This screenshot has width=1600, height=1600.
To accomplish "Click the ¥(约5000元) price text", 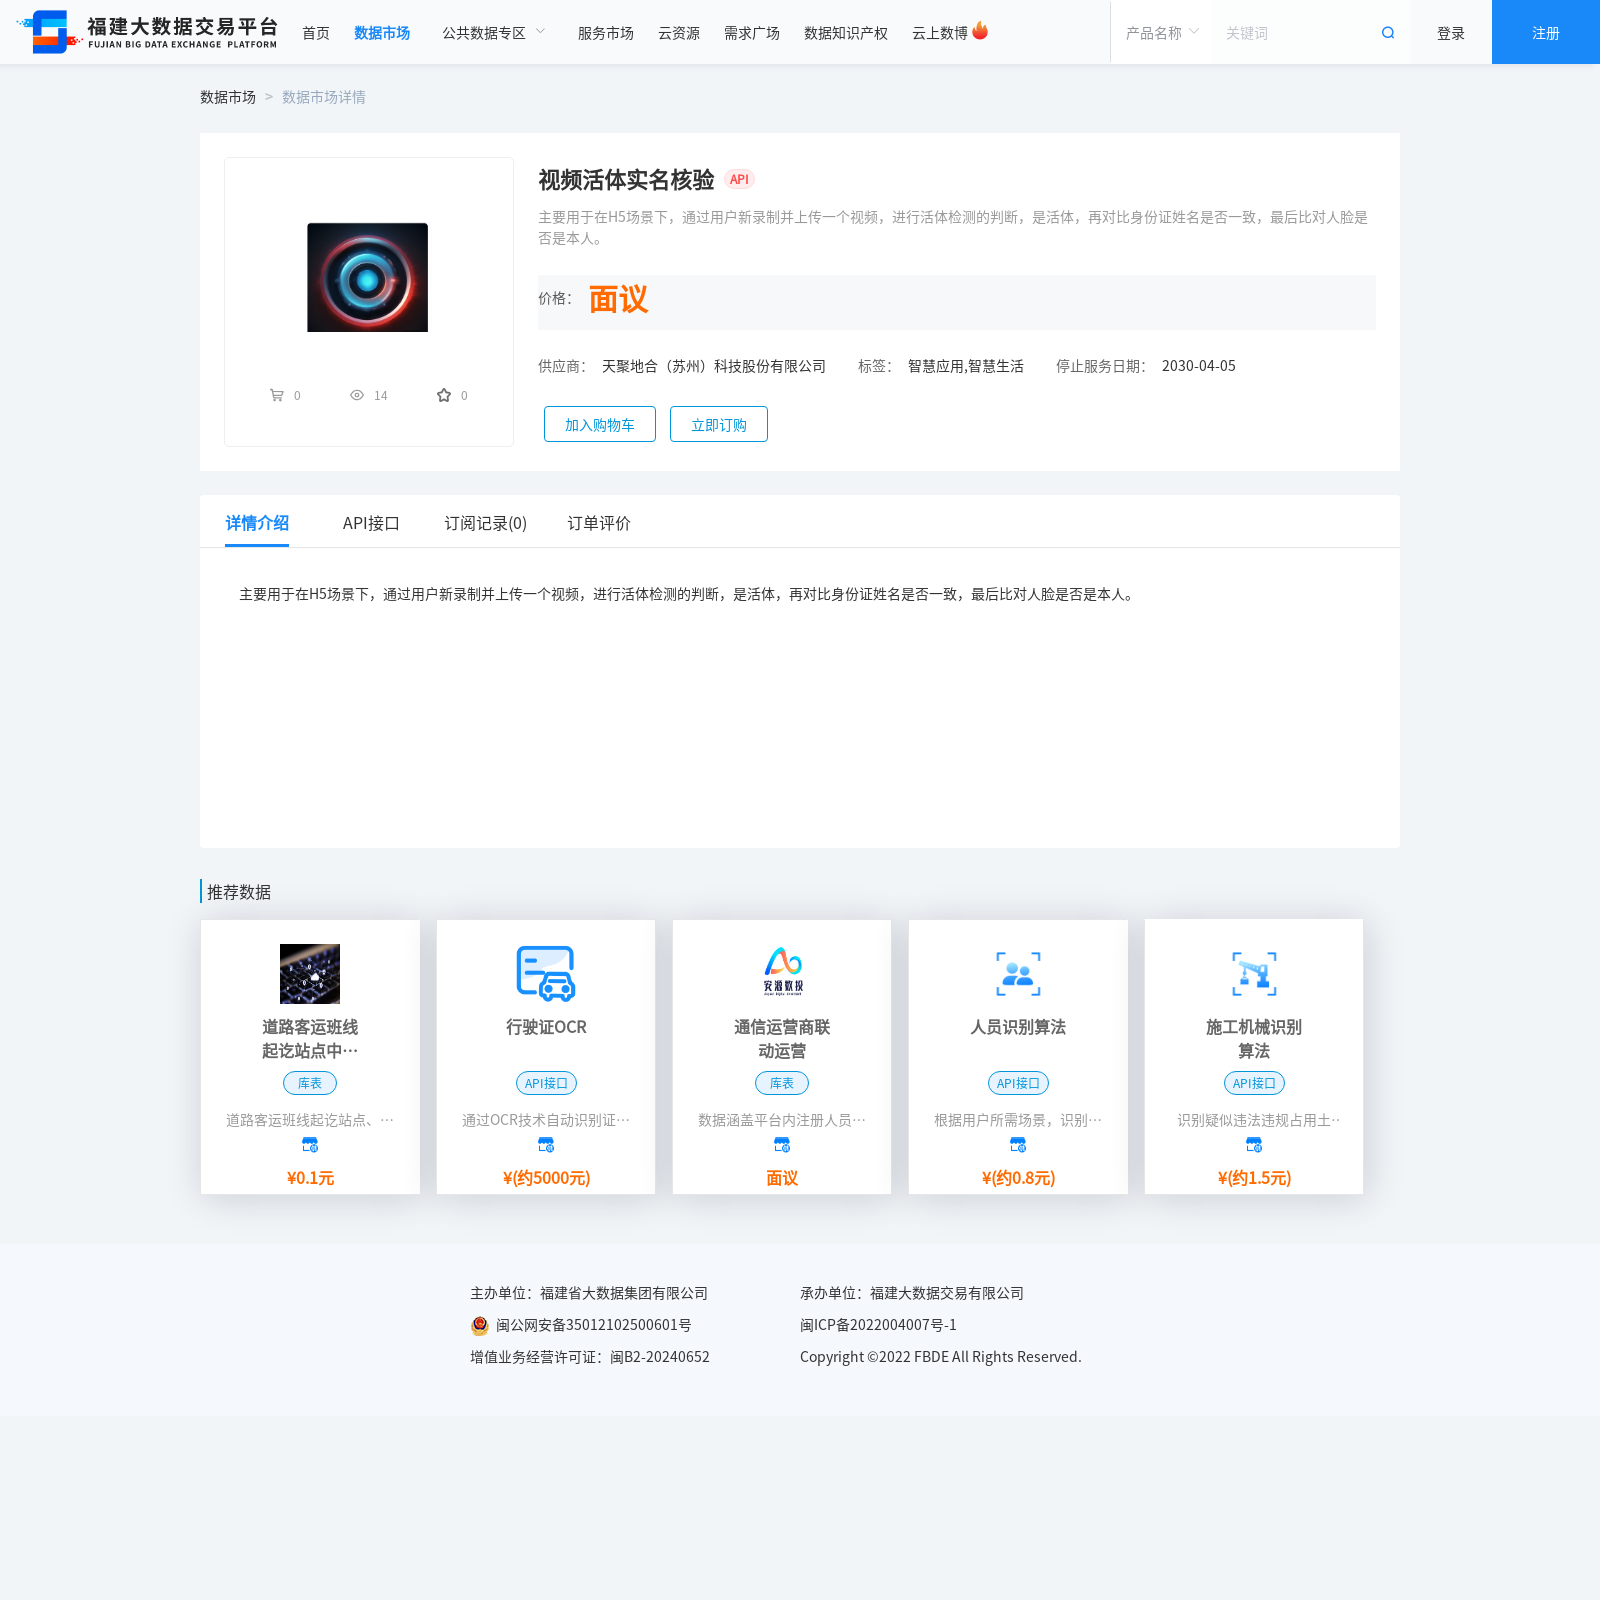I will click(546, 1178).
